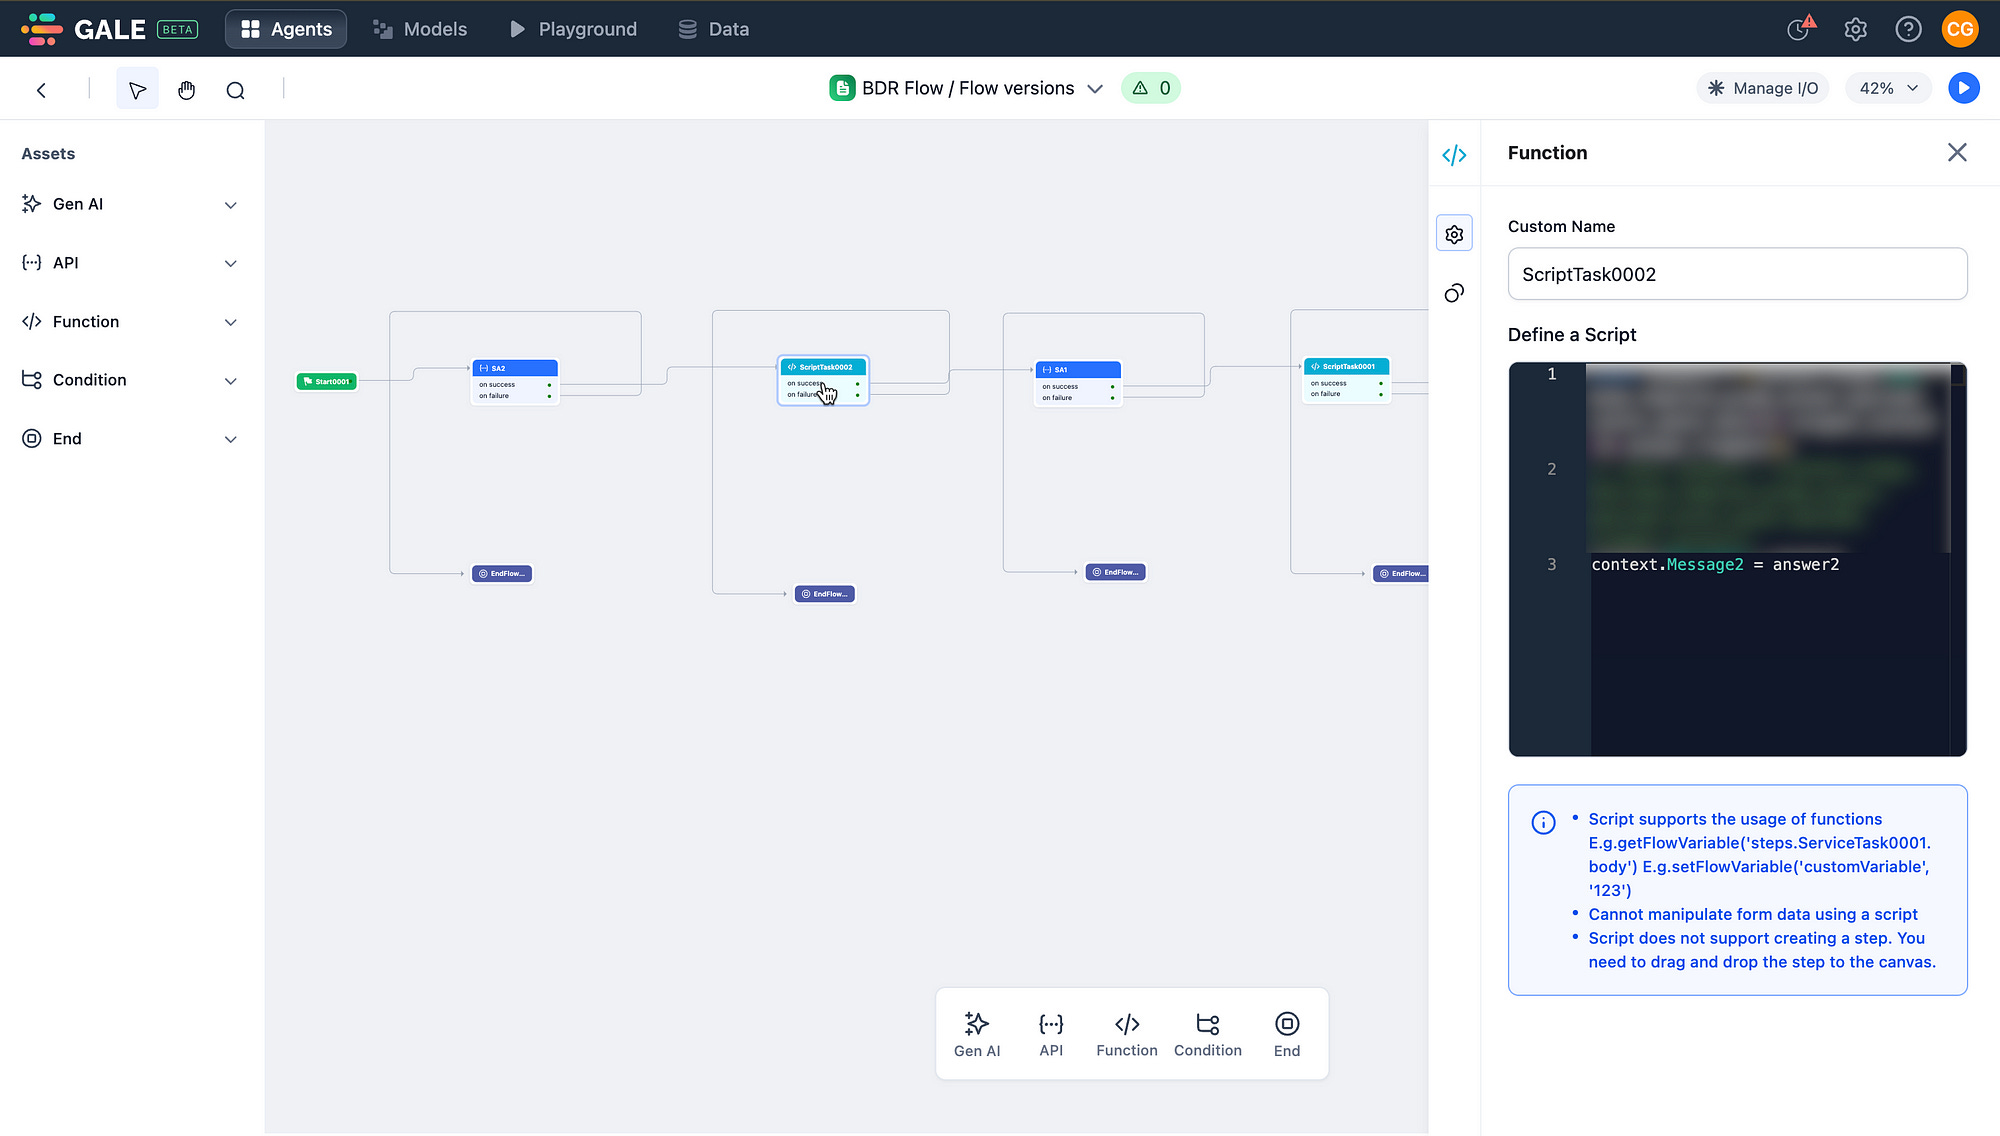Switch to the Models tab
The height and width of the screenshot is (1136, 2000).
pos(420,29)
